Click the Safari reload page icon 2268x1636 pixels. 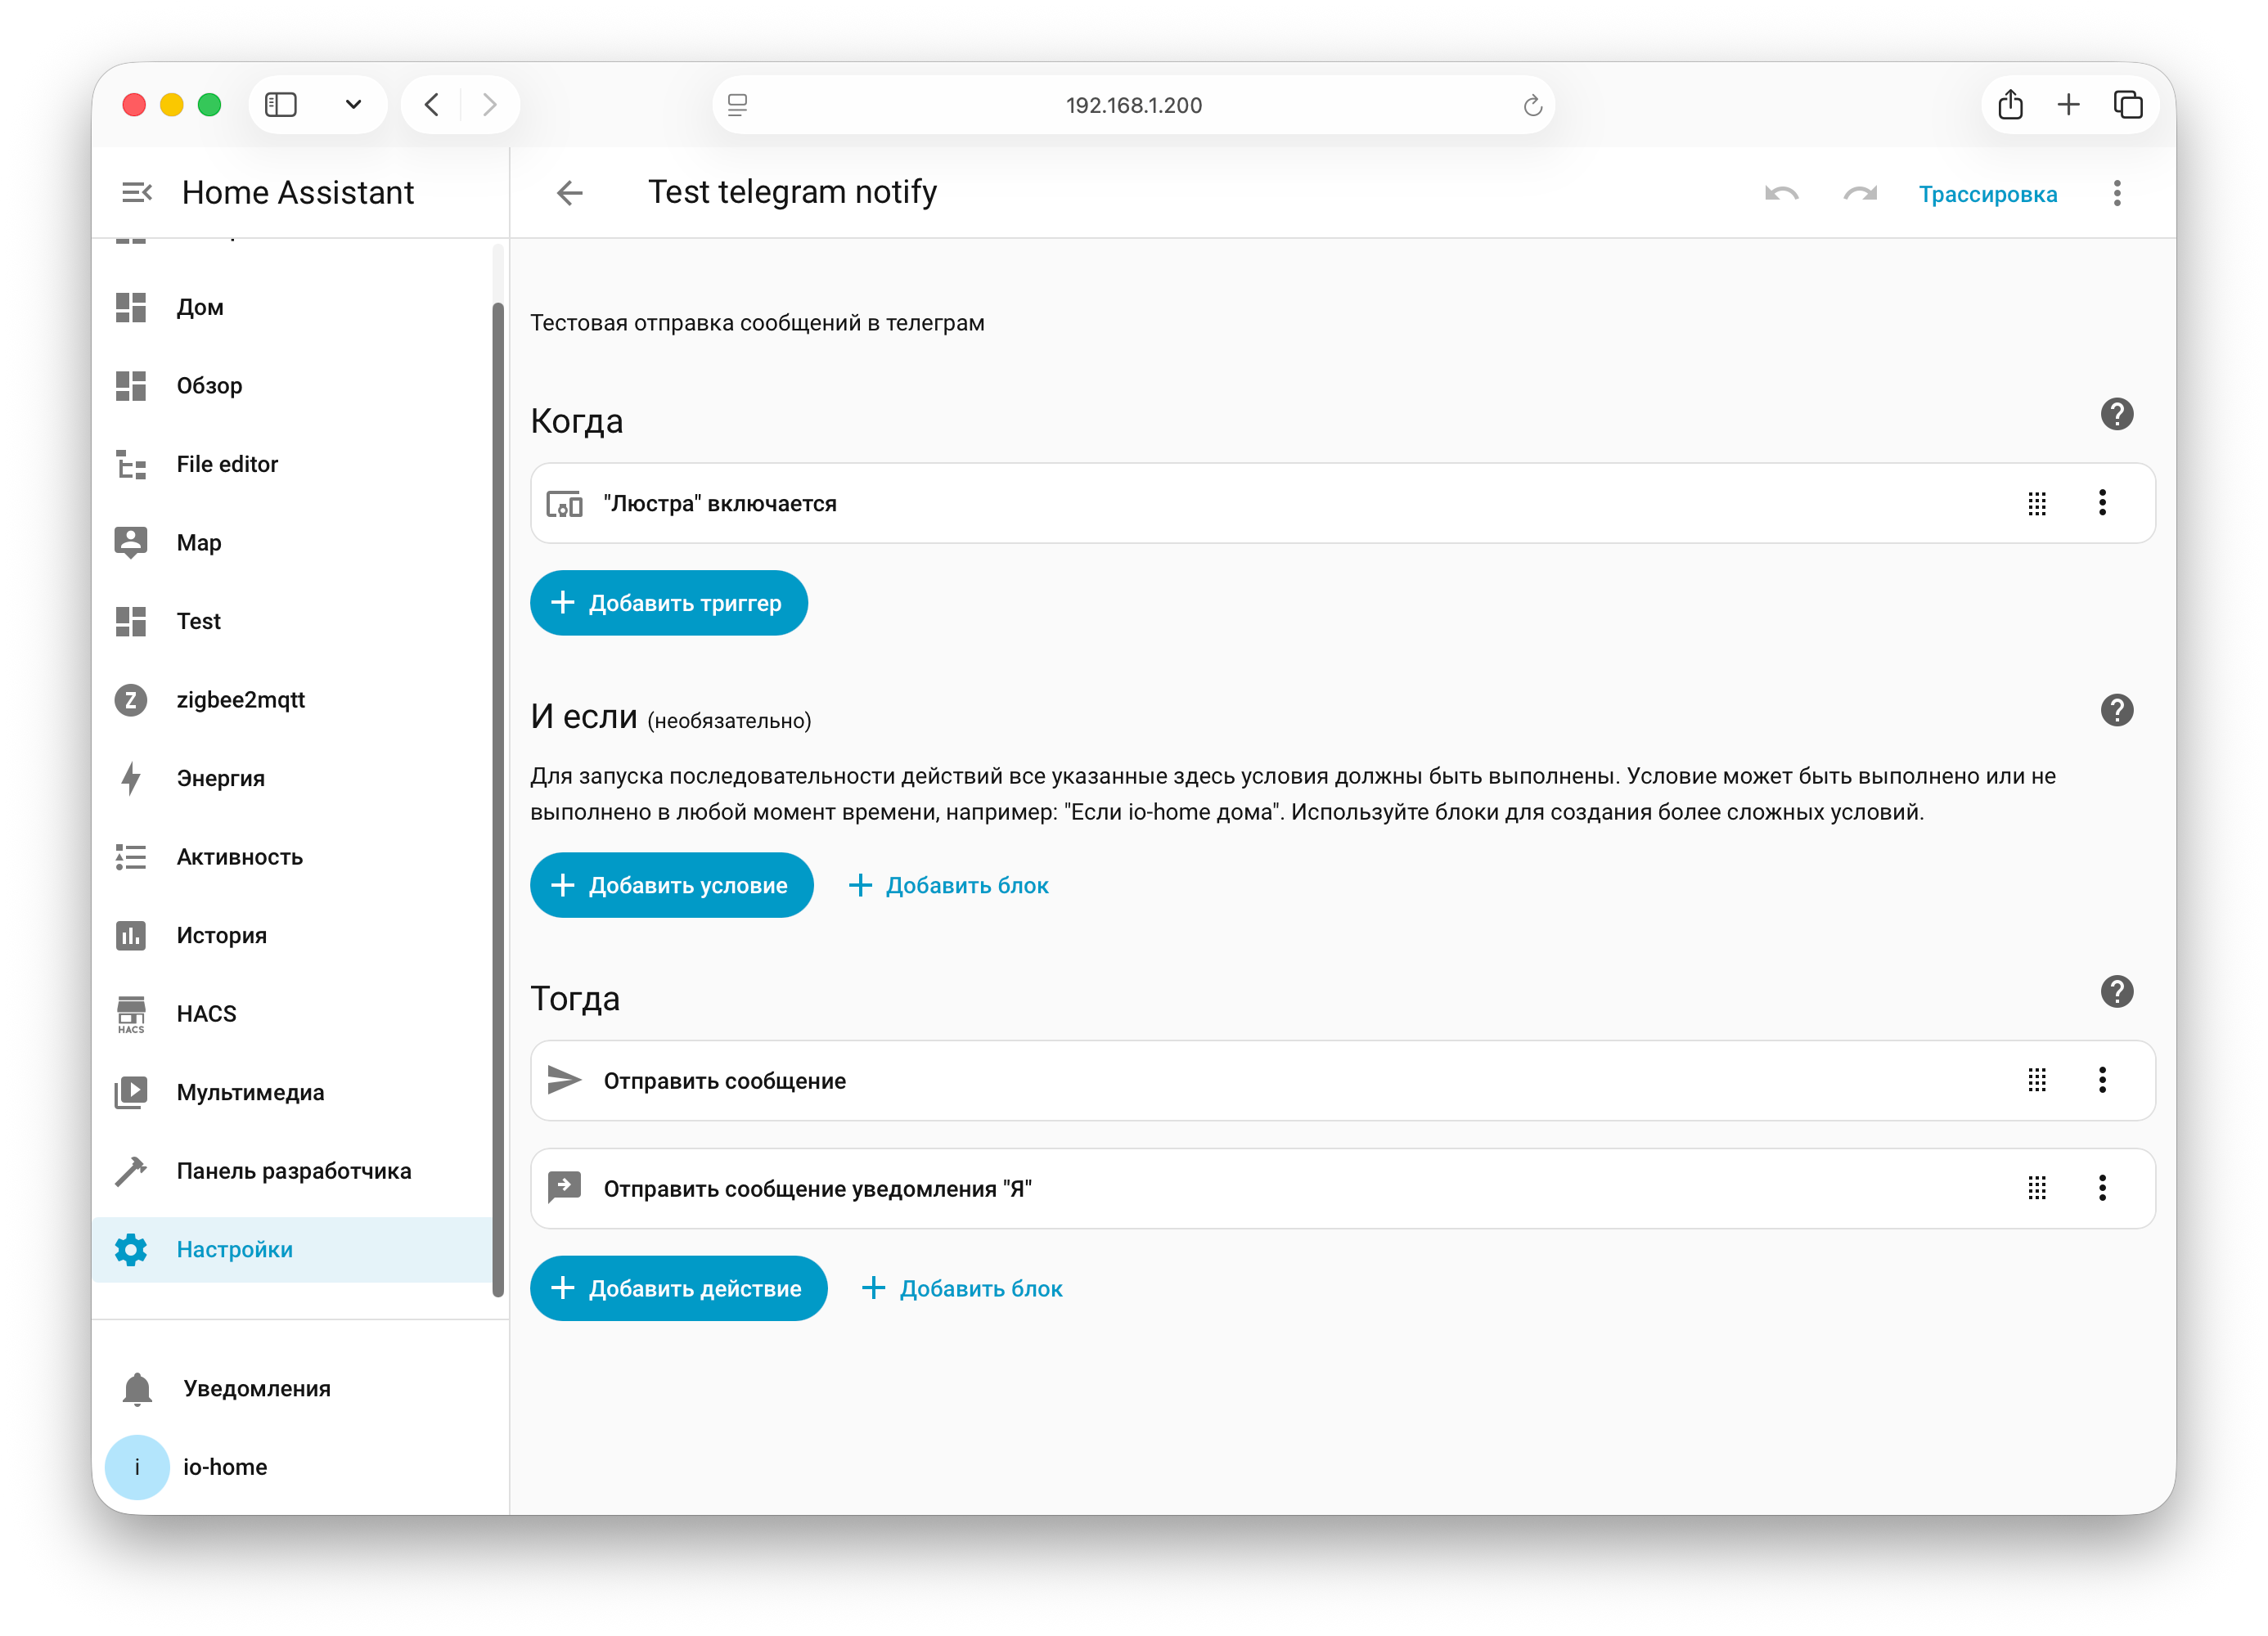coord(1532,105)
